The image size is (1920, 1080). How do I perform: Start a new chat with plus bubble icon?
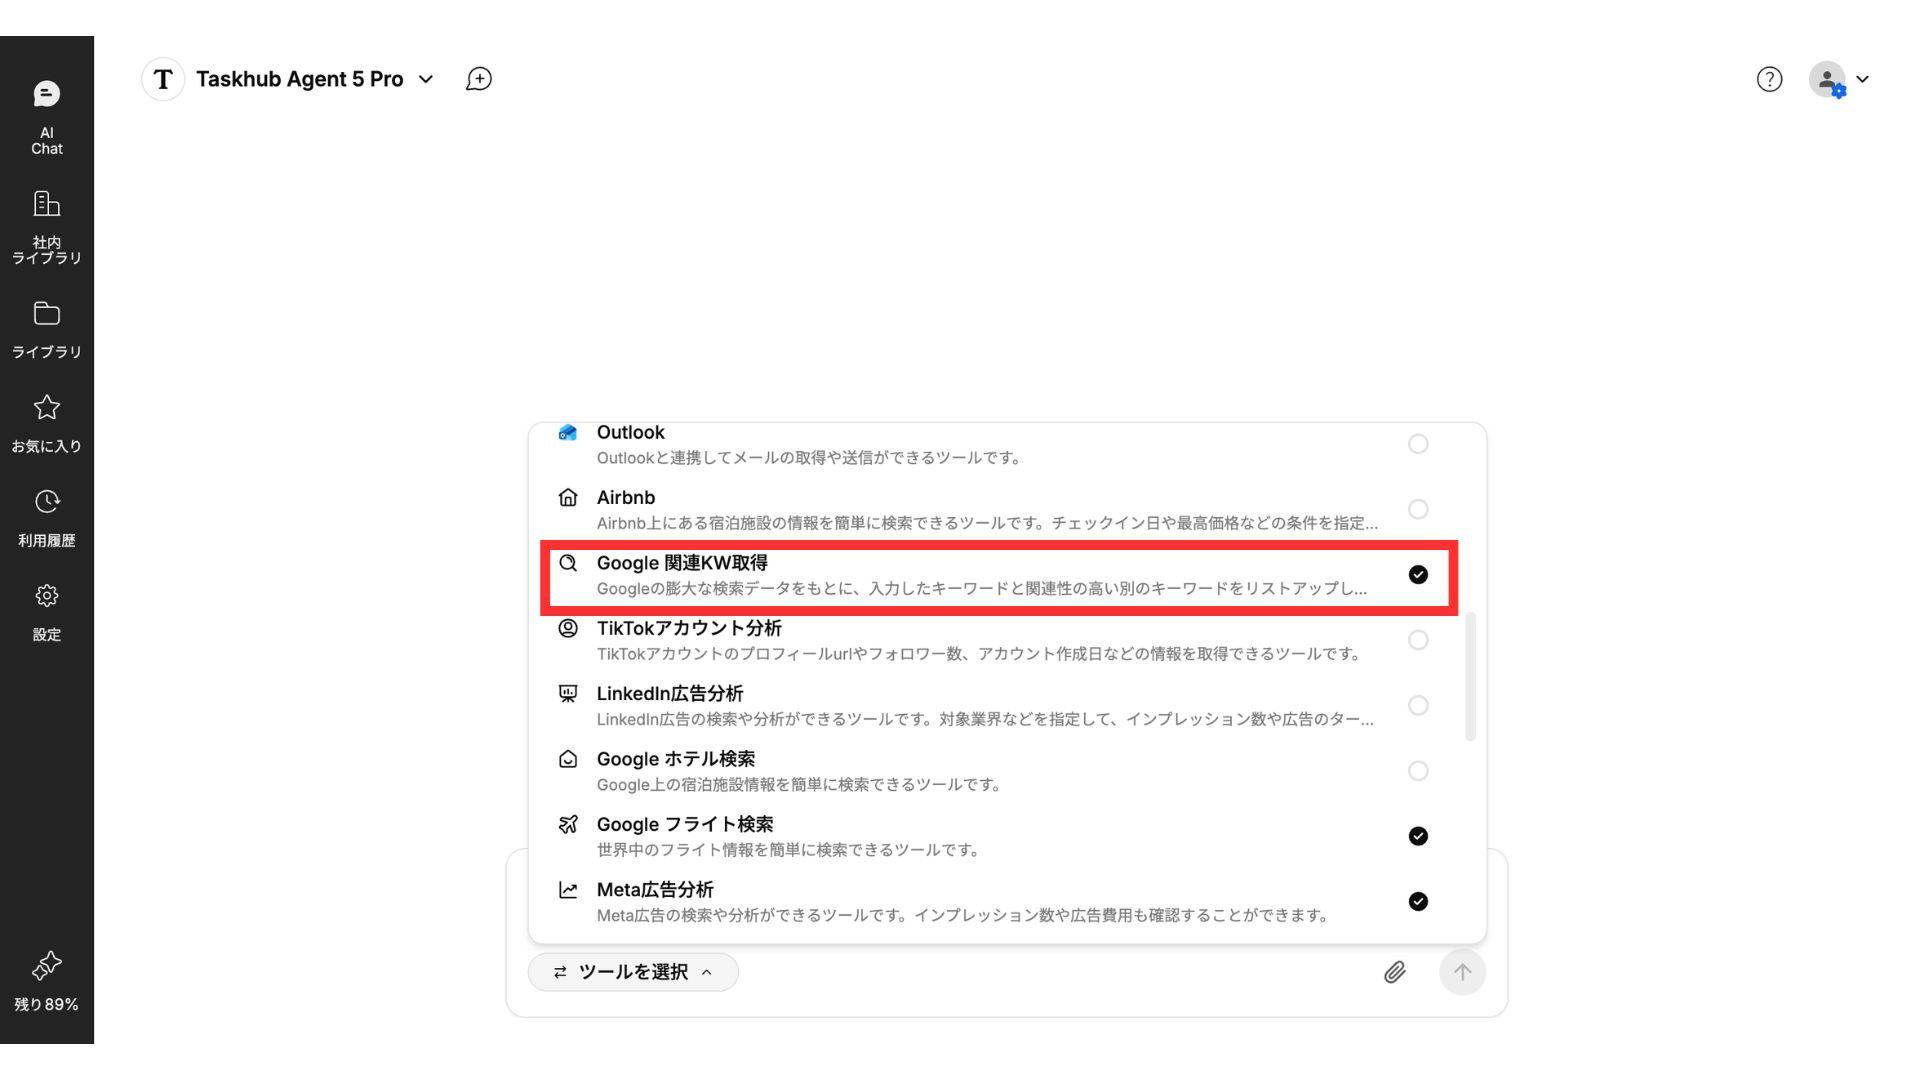click(x=479, y=79)
